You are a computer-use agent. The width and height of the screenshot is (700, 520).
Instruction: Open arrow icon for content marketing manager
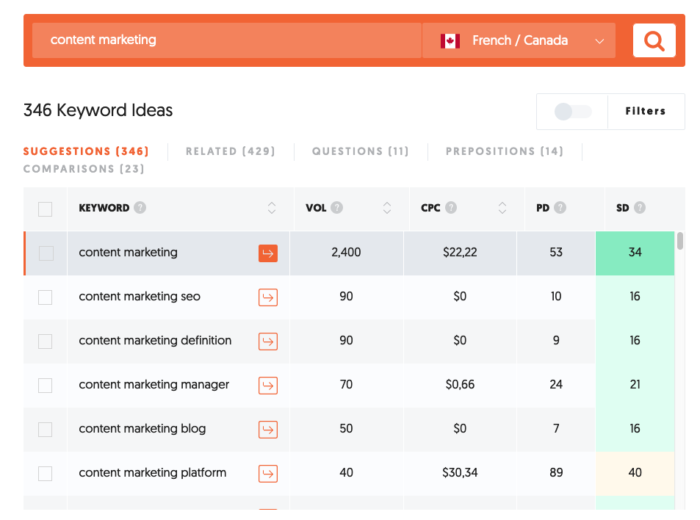pyautogui.click(x=268, y=385)
